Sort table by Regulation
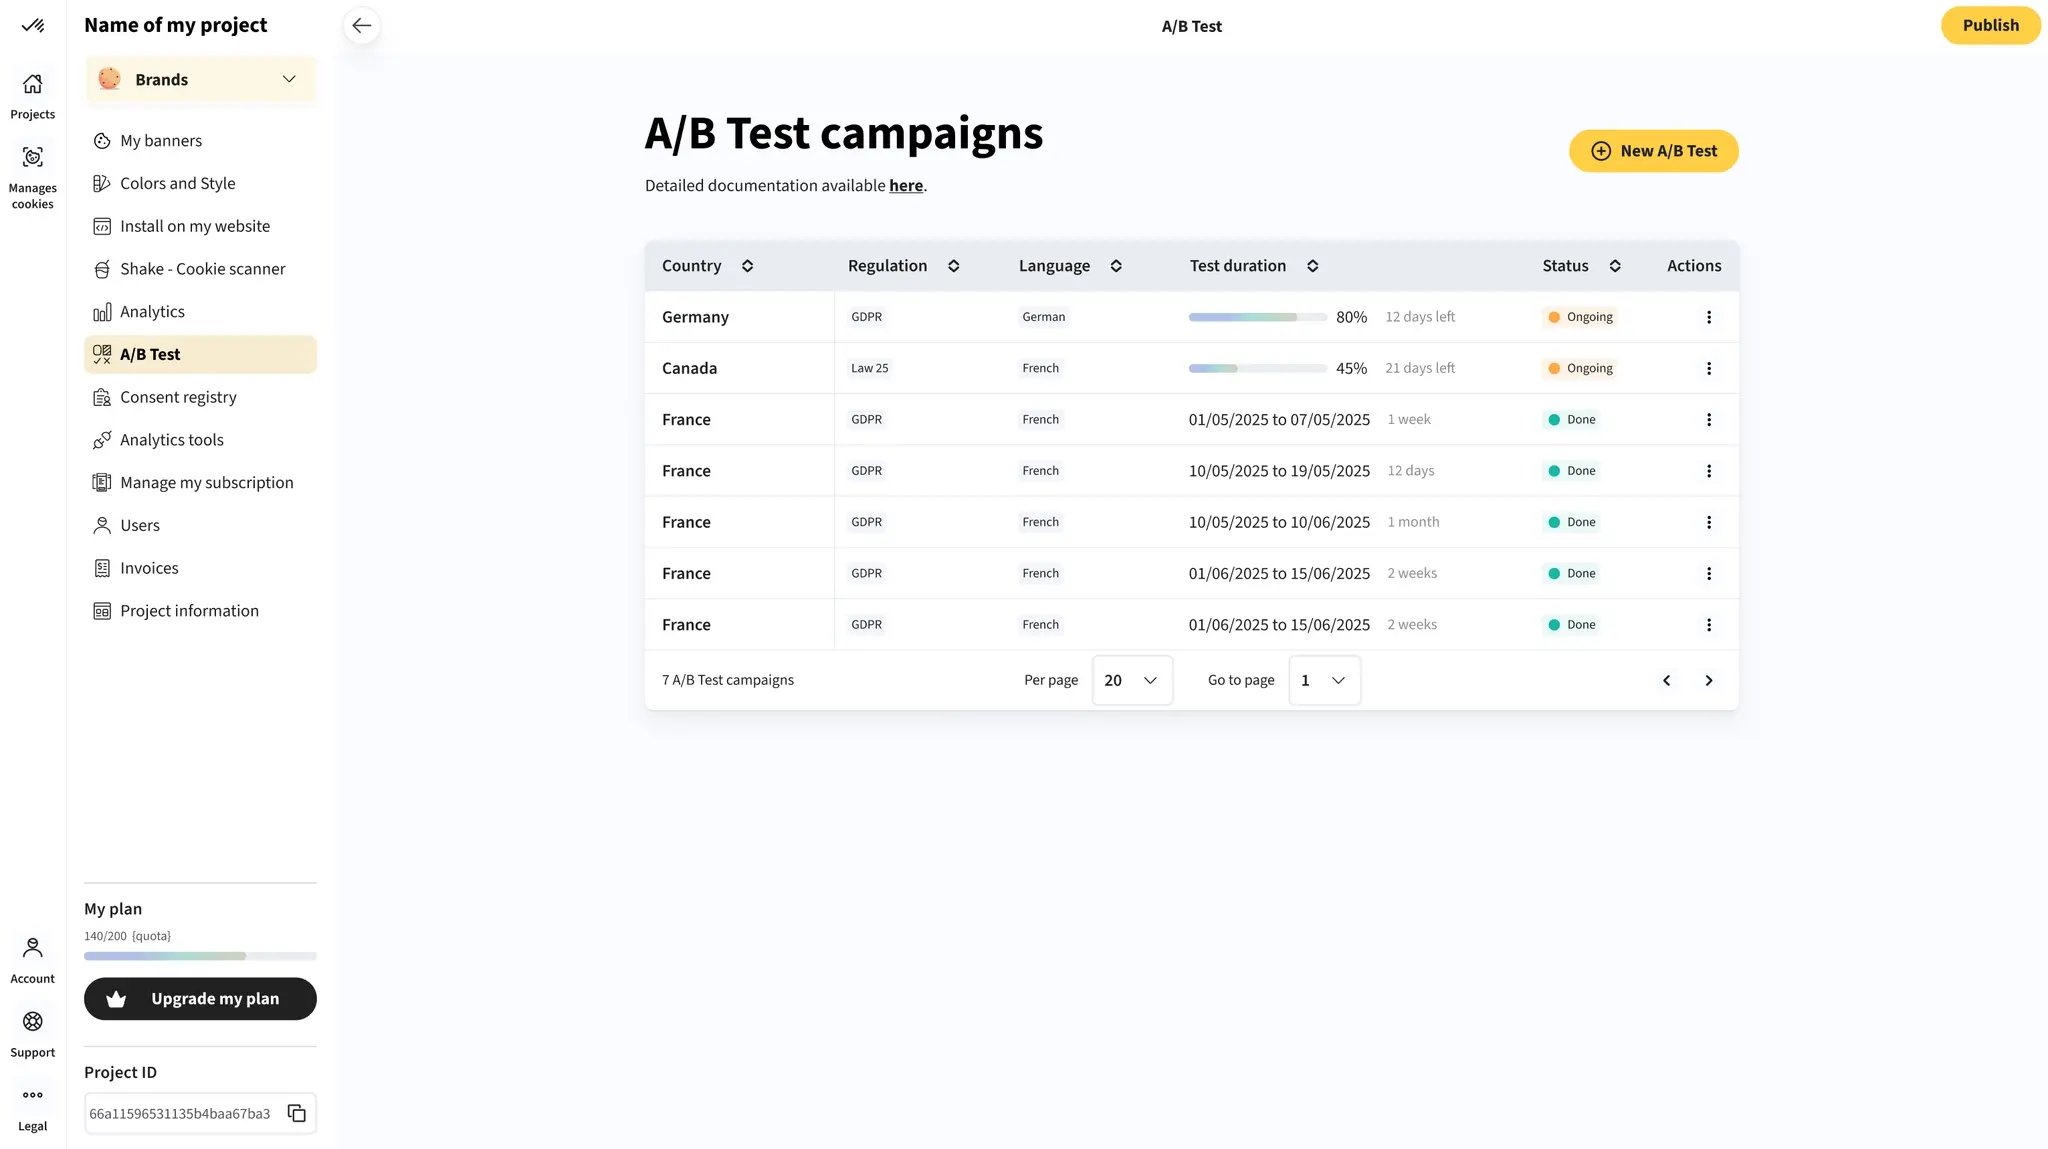2048x1149 pixels. 953,266
